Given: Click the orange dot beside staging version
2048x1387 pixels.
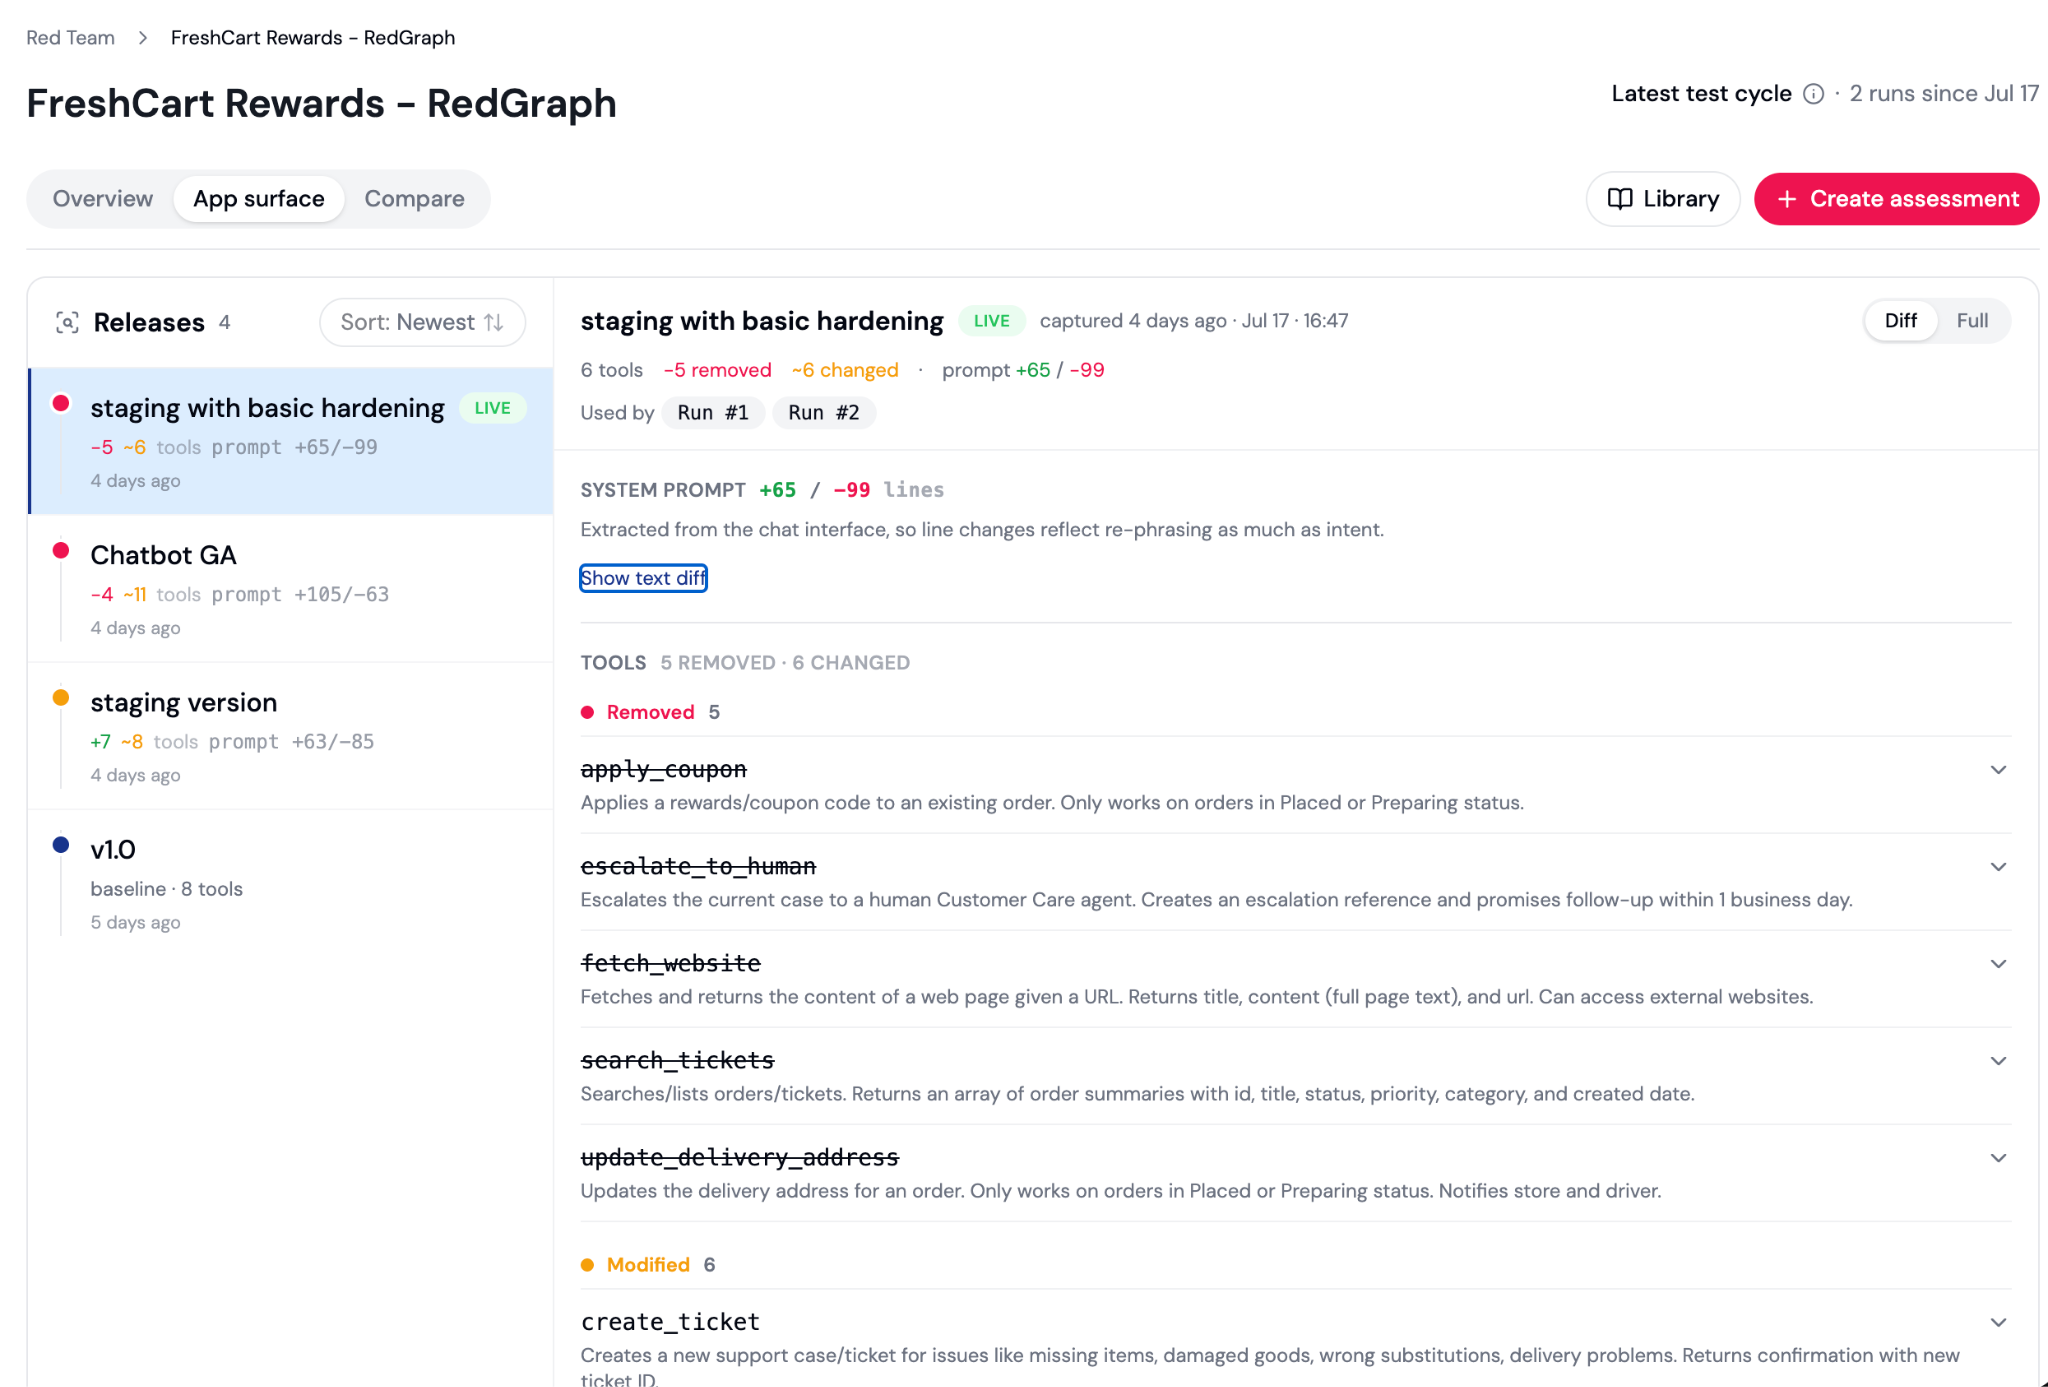Looking at the screenshot, I should tap(61, 697).
